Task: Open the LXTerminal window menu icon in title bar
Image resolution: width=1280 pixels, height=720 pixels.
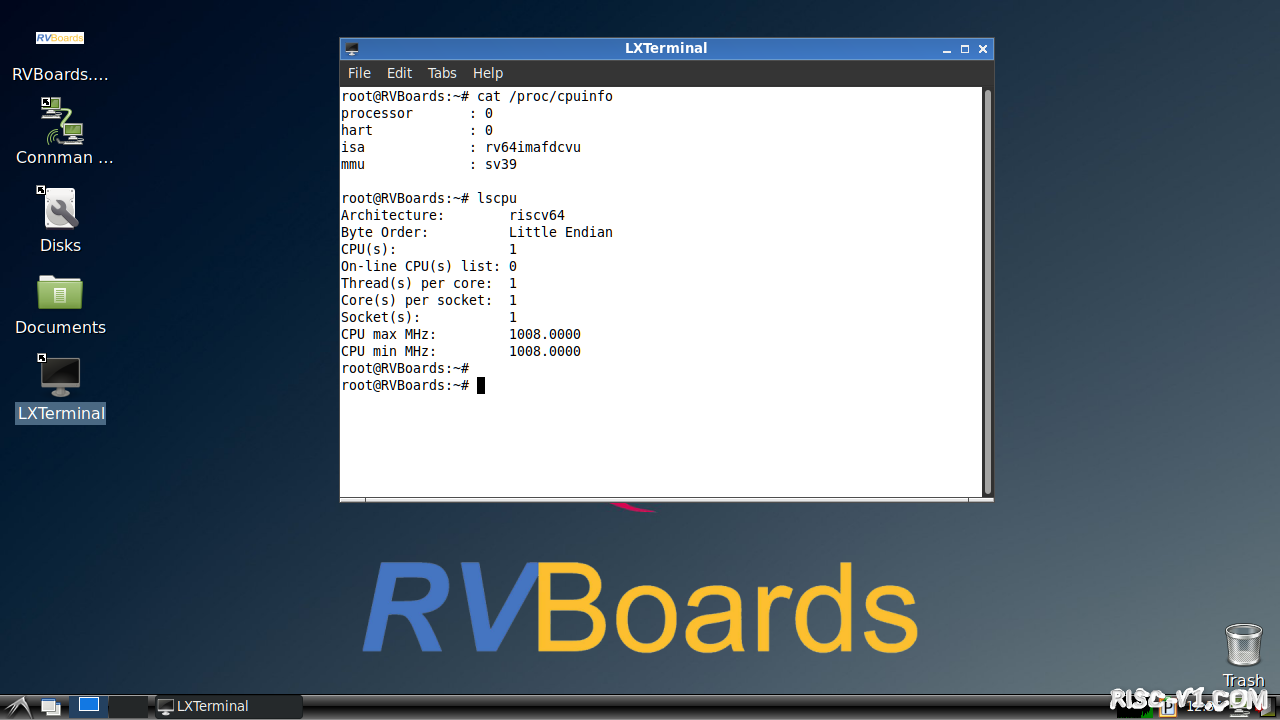Action: click(351, 48)
